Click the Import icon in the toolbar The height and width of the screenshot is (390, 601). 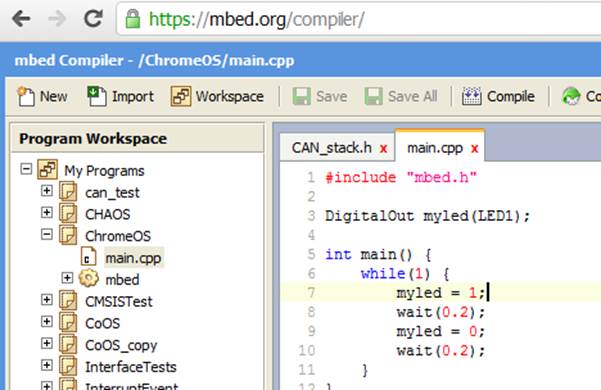coord(97,96)
